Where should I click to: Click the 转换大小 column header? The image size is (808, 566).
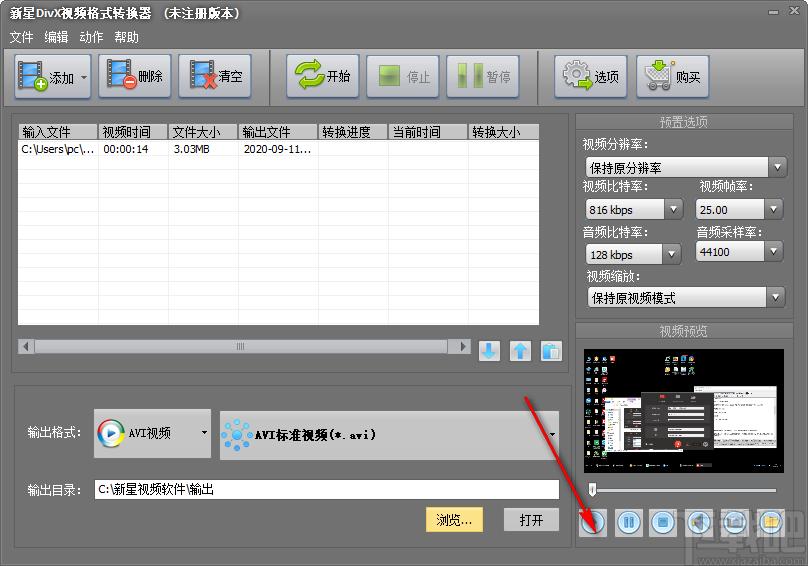click(x=503, y=132)
